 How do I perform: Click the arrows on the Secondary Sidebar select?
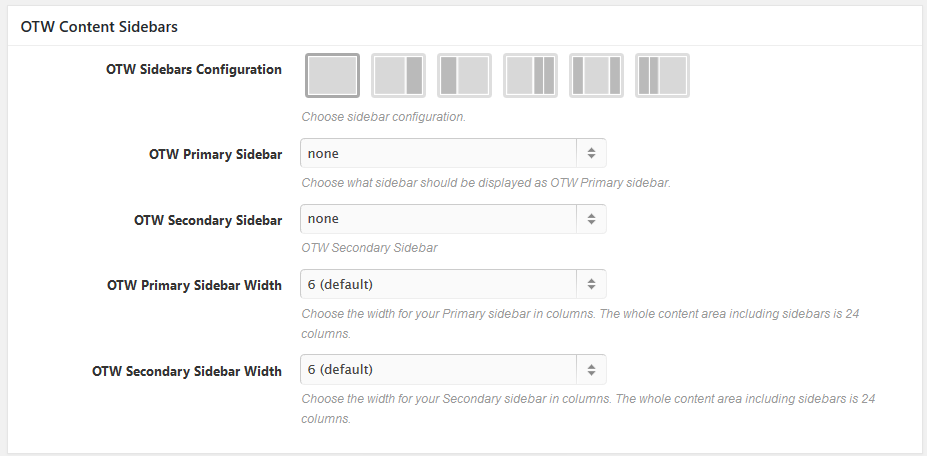pyautogui.click(x=591, y=219)
